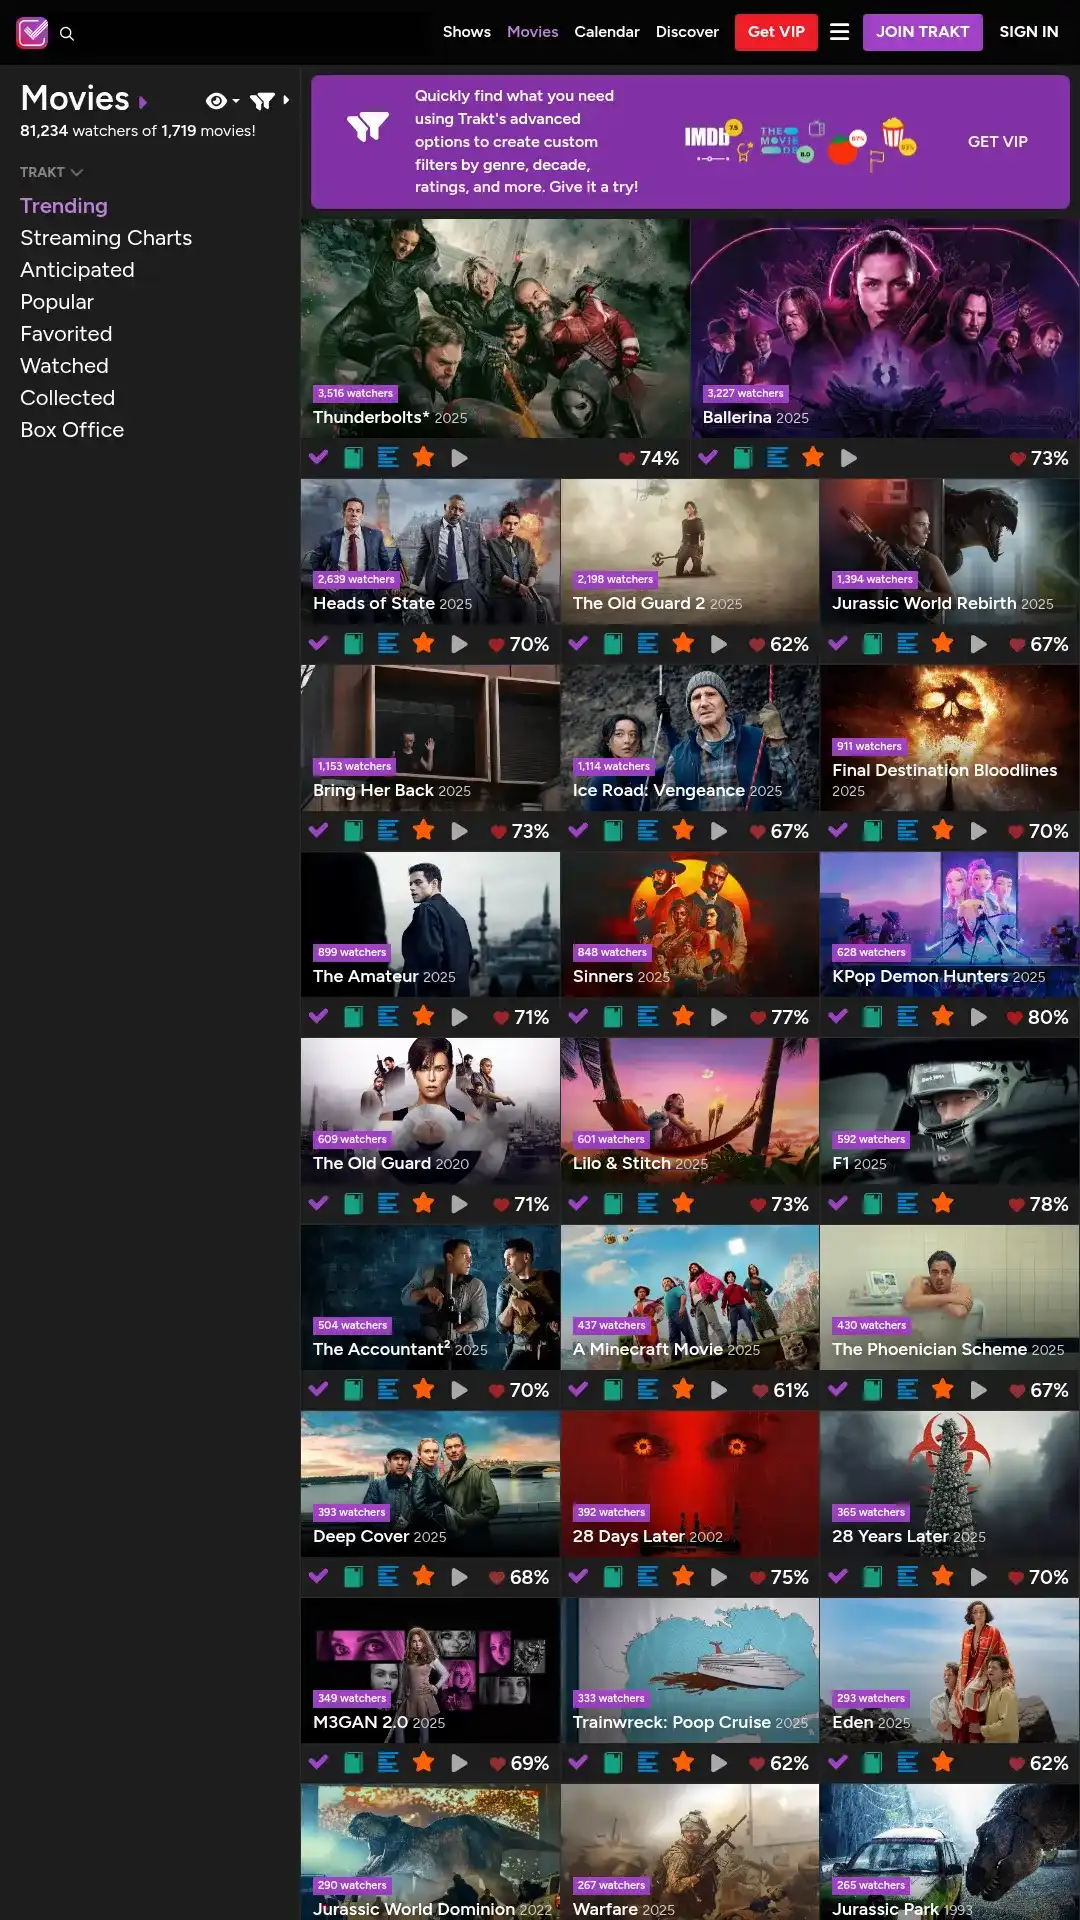Viewport: 1080px width, 1920px height.
Task: Open search with the magnifier icon
Action: click(x=67, y=34)
